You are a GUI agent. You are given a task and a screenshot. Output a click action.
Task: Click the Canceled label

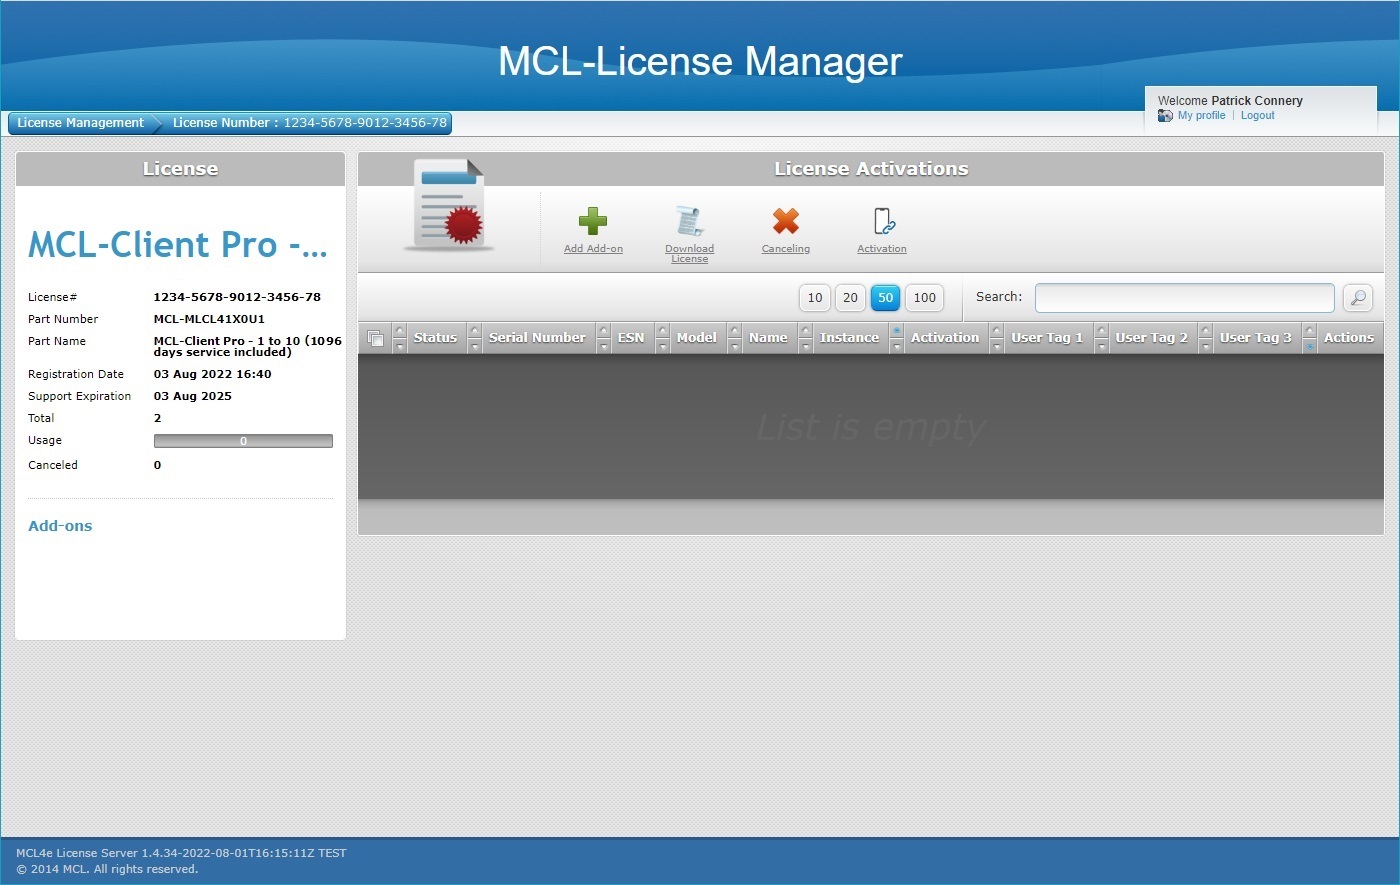(53, 465)
